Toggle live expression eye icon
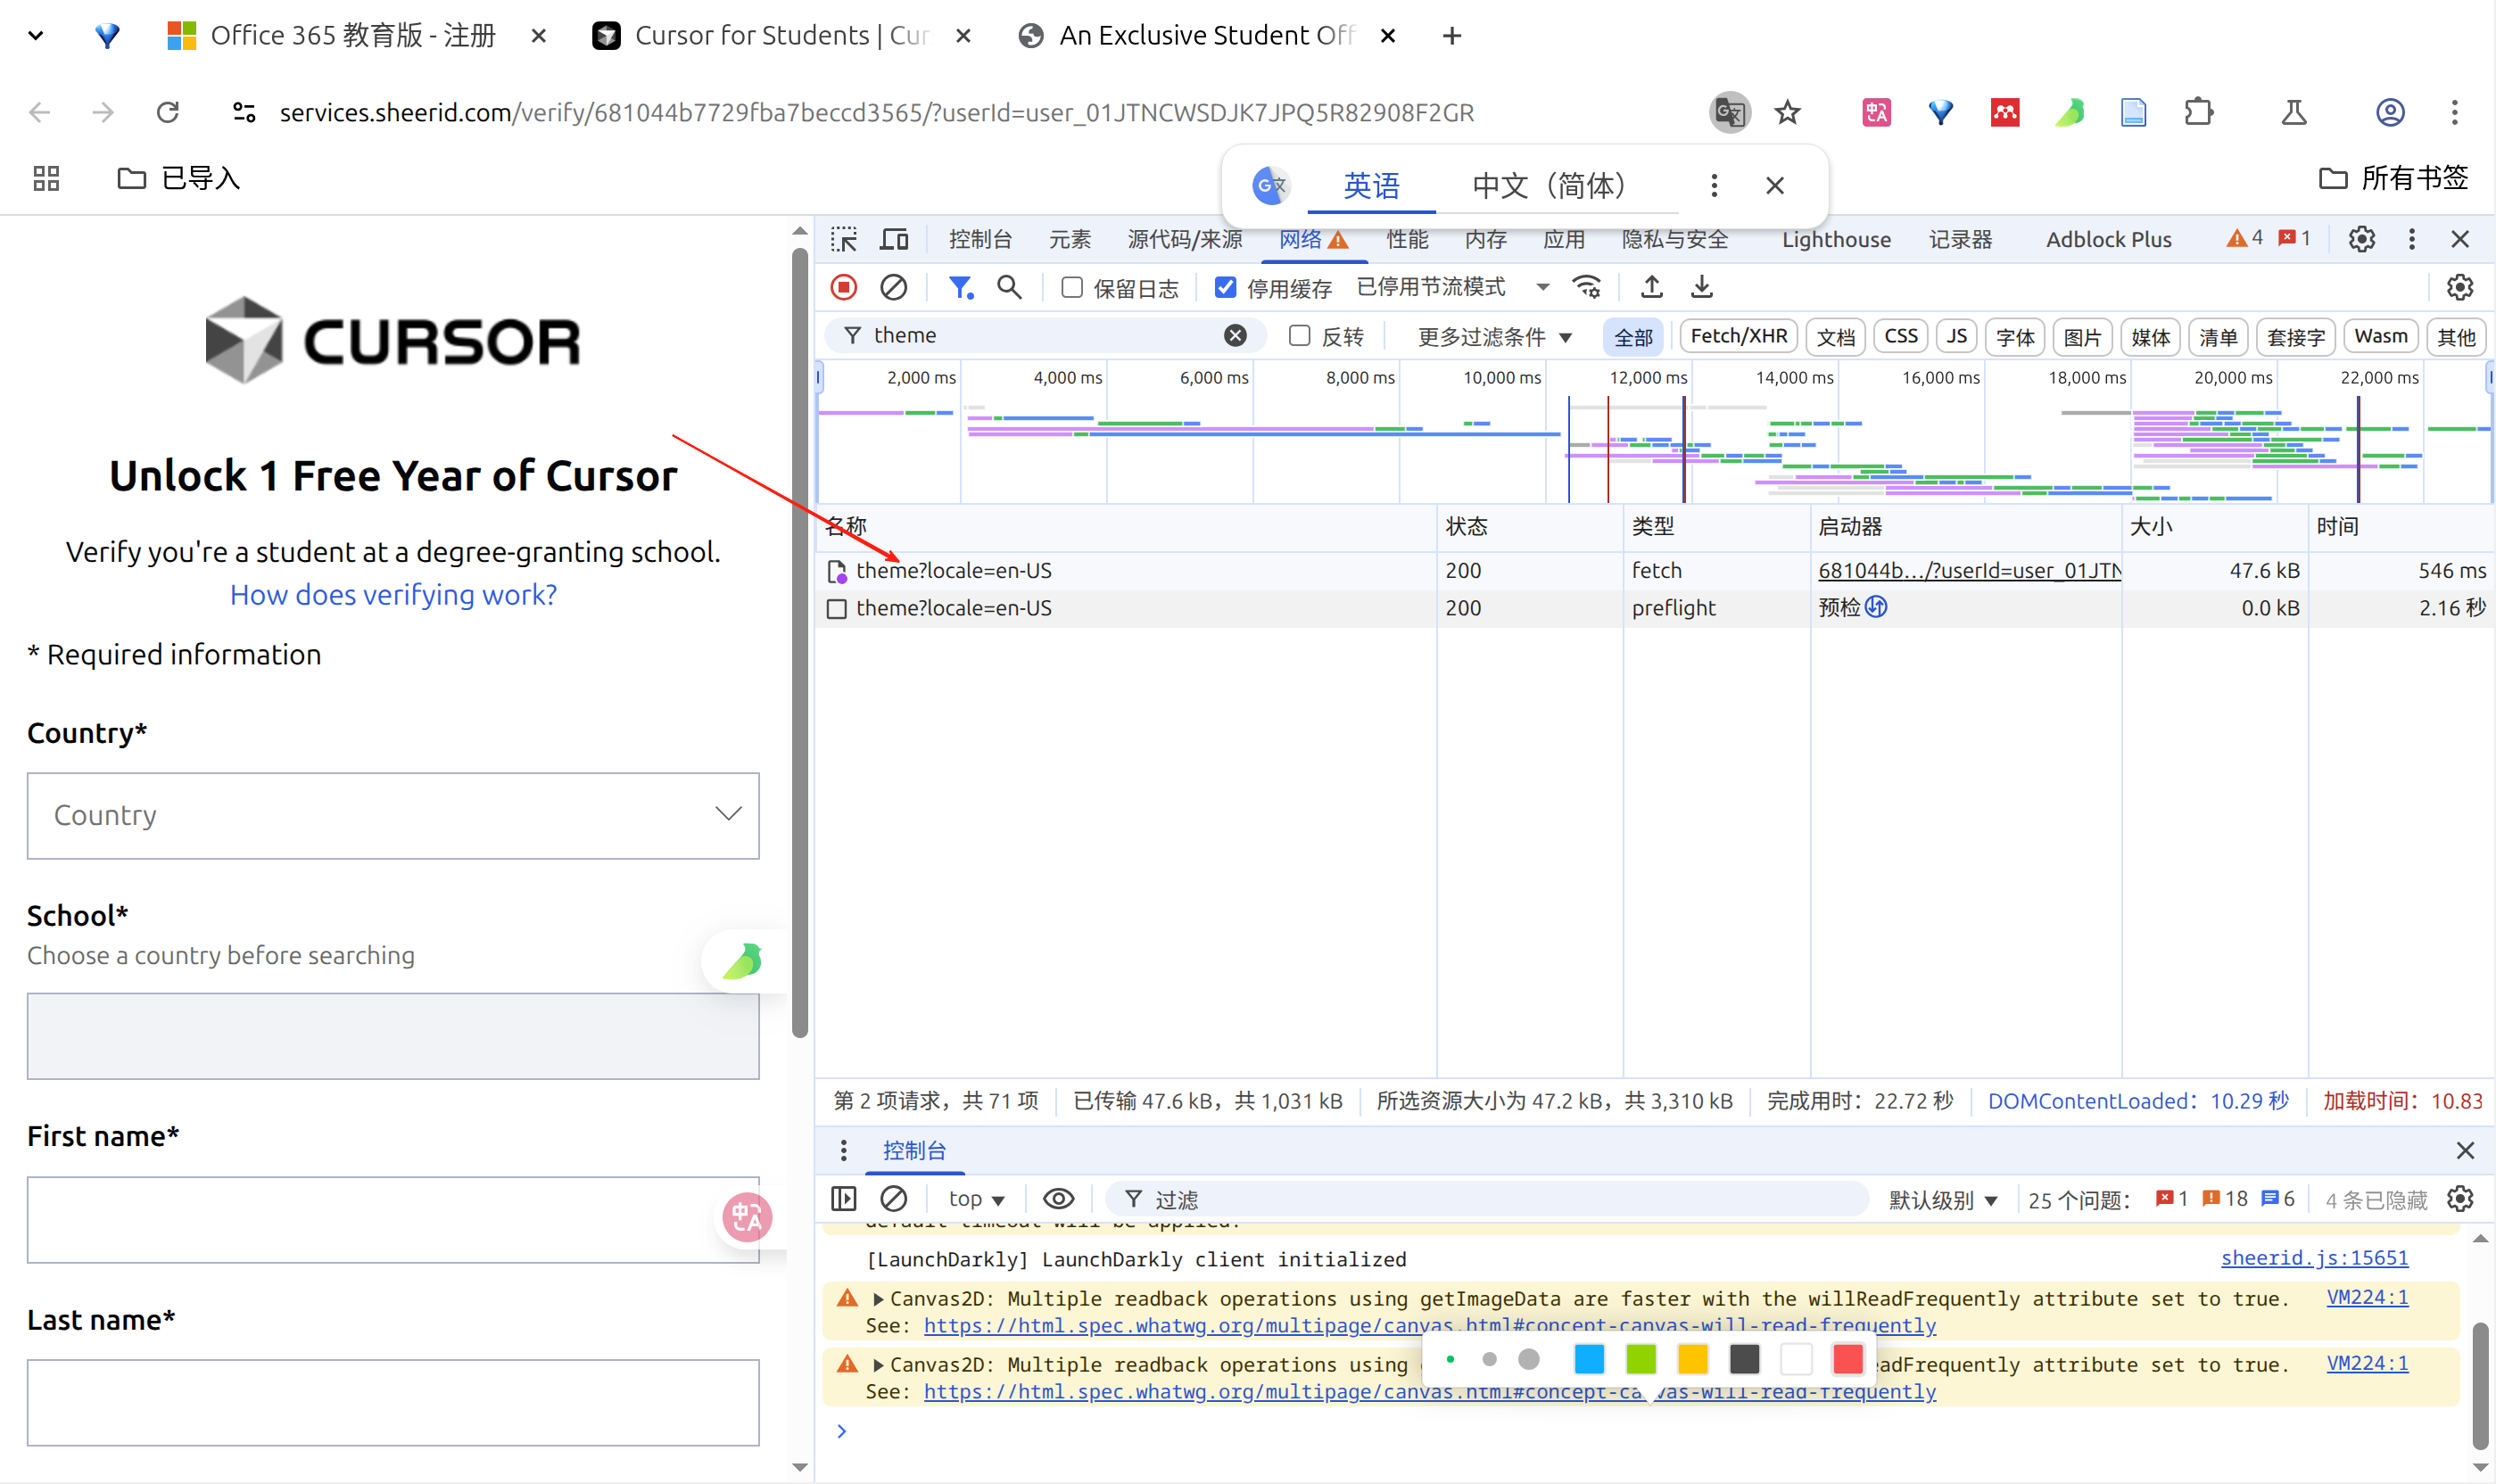 tap(1058, 1198)
